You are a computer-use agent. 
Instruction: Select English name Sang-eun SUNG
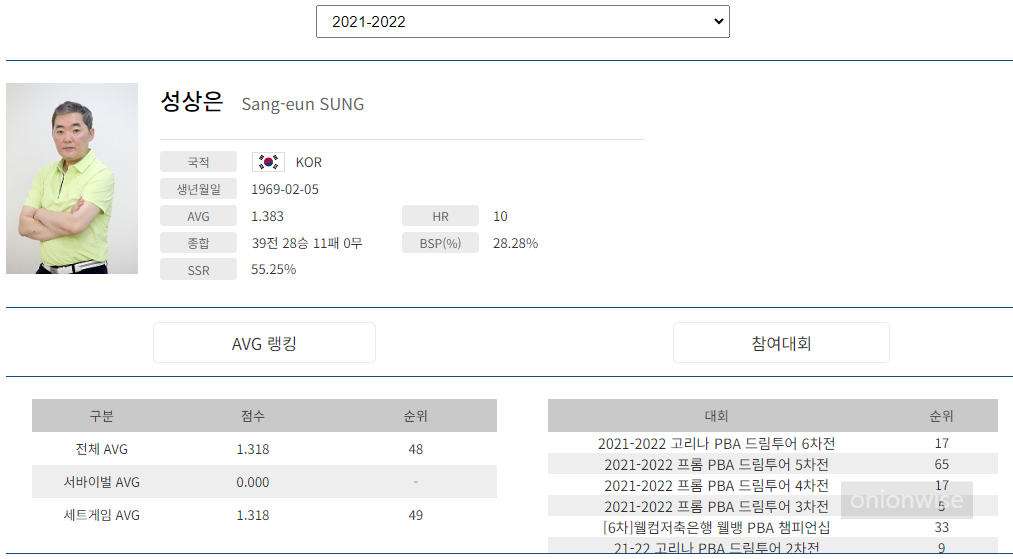302,104
